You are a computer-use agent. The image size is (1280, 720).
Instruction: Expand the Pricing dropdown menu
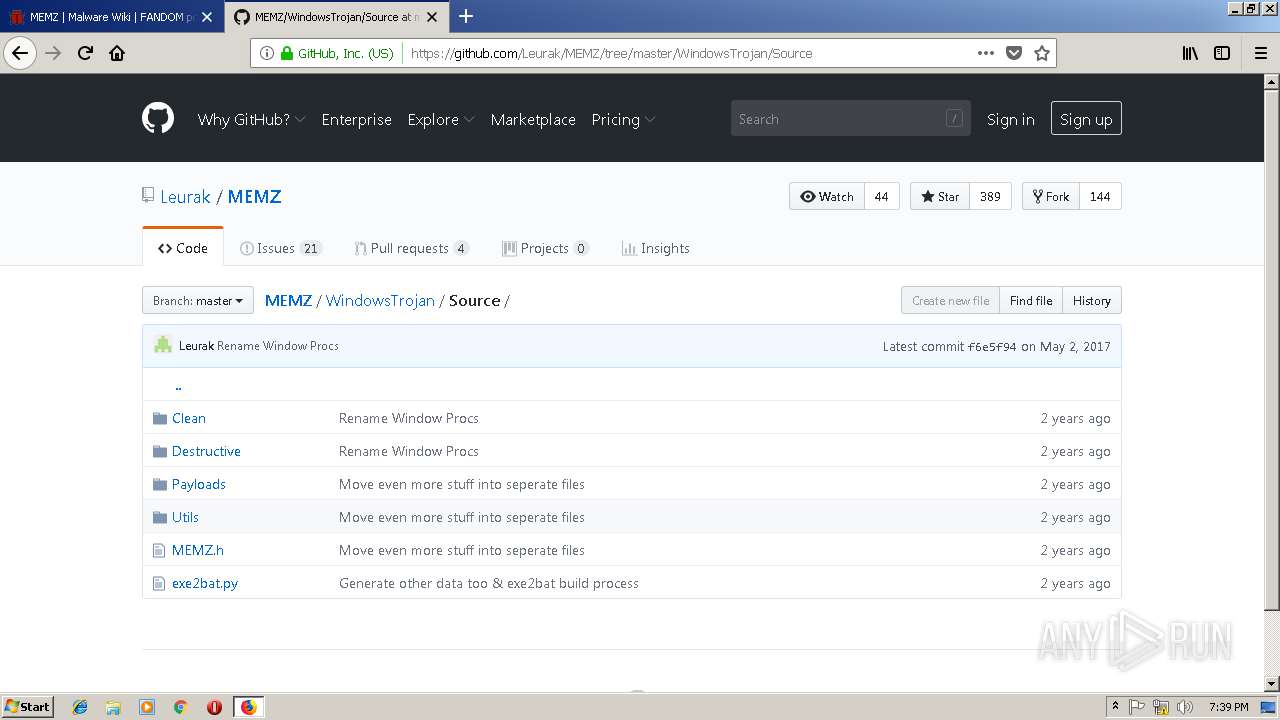(x=623, y=119)
